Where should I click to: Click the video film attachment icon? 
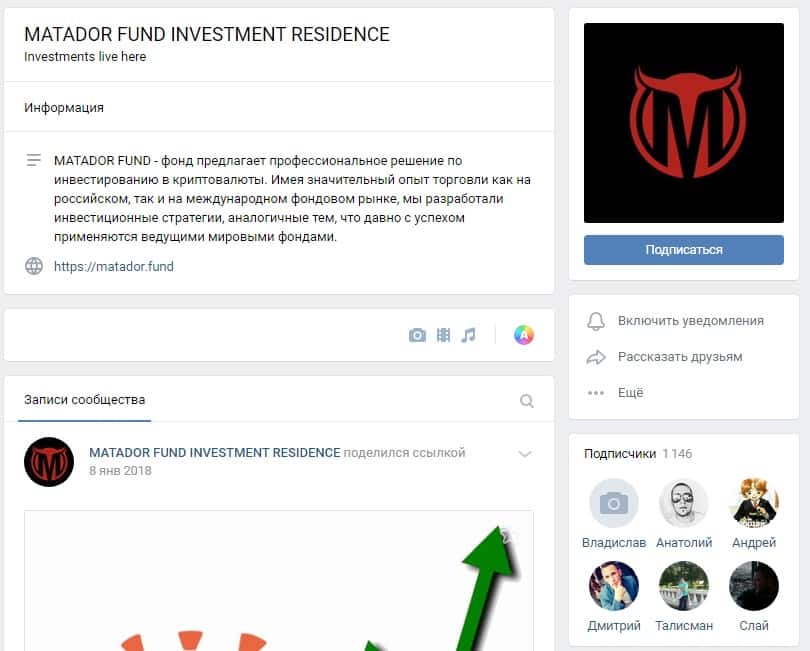pyautogui.click(x=443, y=335)
